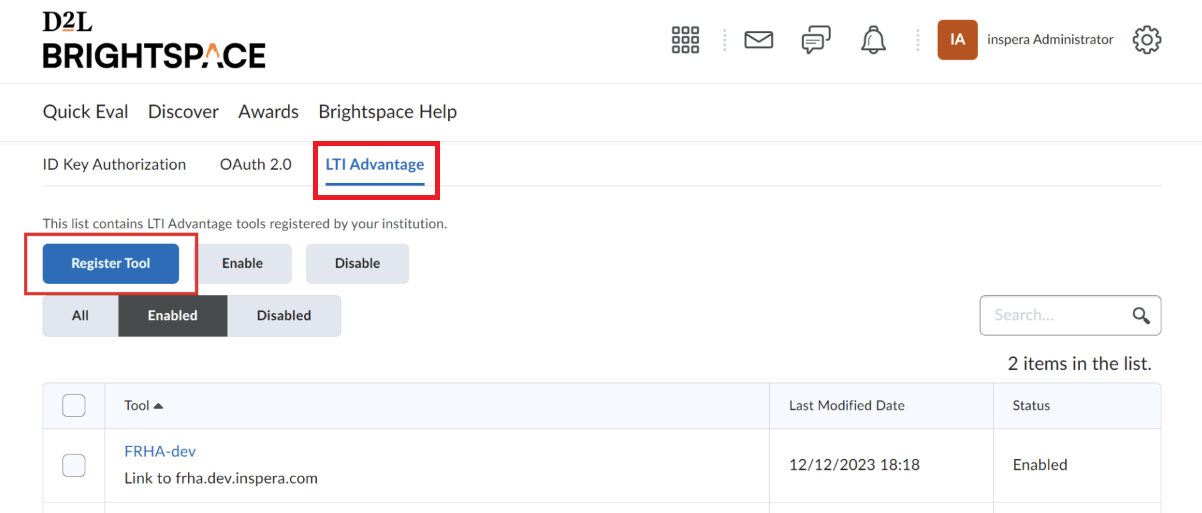Show All tools filter
Screen dimensions: 1202x513
(x=80, y=316)
